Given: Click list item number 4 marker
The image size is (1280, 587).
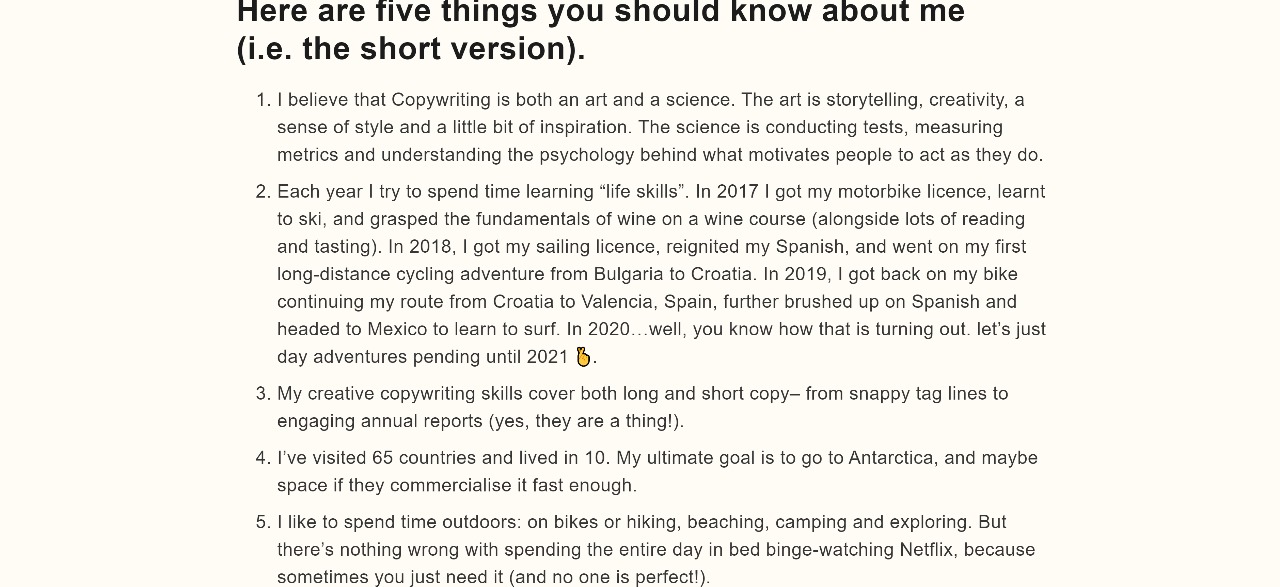Looking at the screenshot, I should 264,458.
